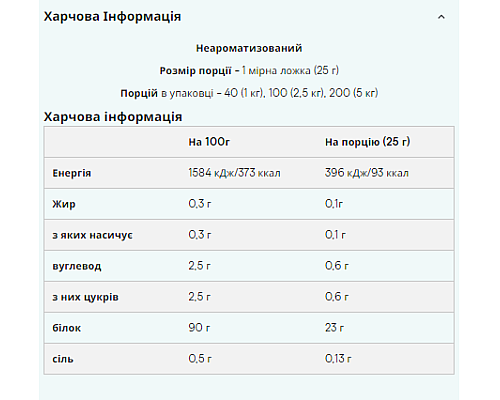This screenshot has height=400, width=500.
Task: Click the з яких насичує row label
Action: [92, 235]
